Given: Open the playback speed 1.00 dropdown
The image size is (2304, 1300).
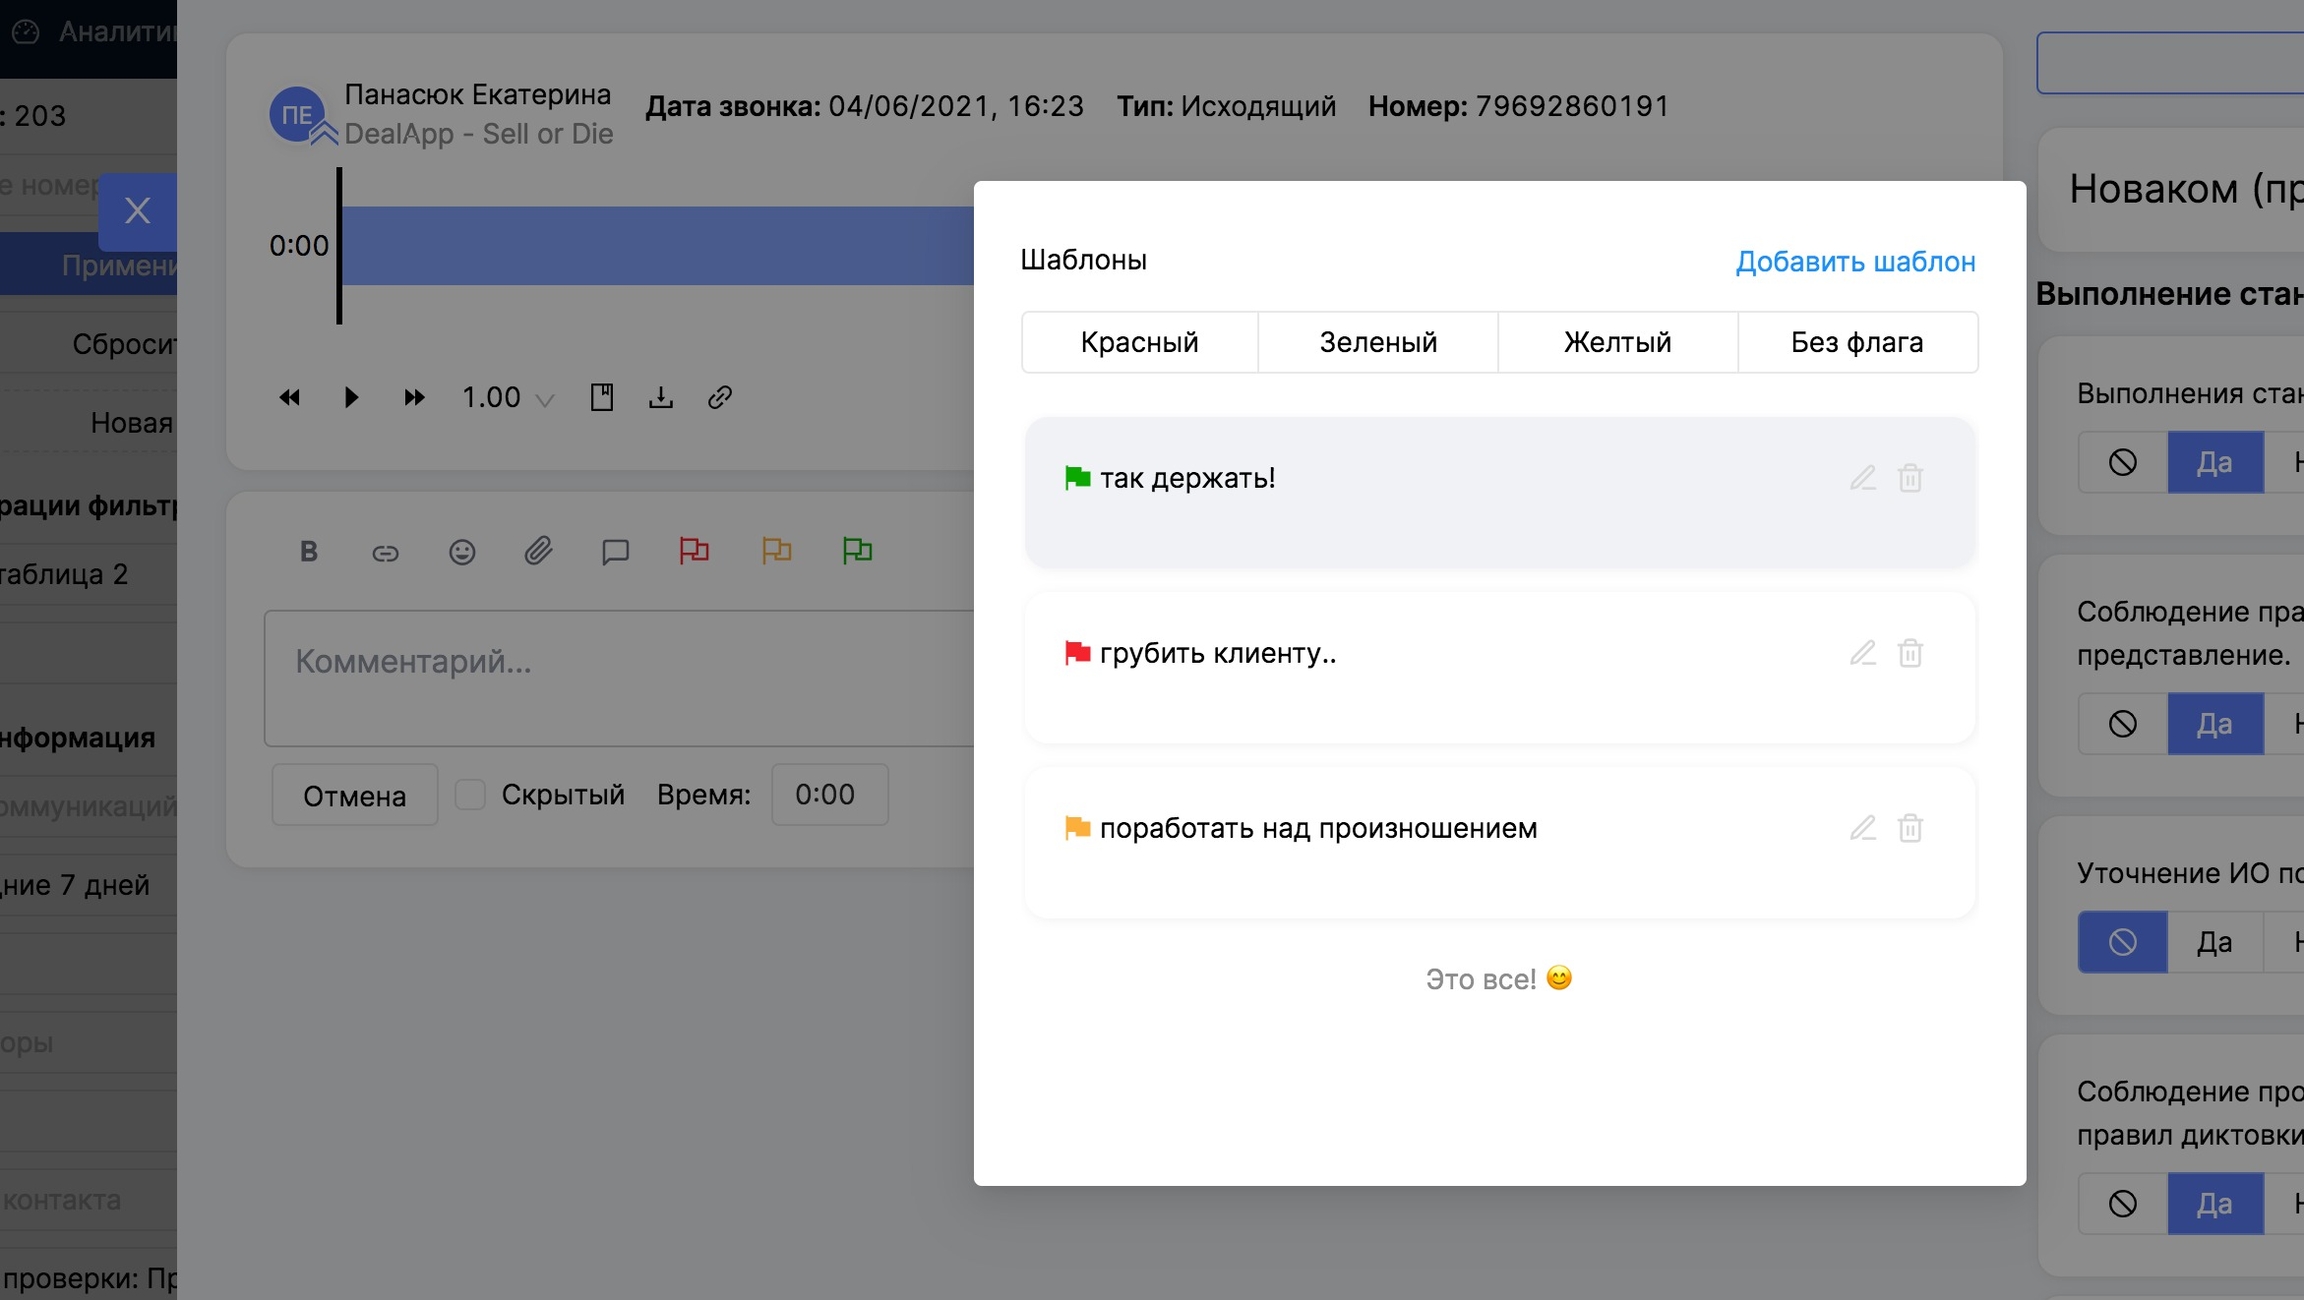Looking at the screenshot, I should (507, 398).
